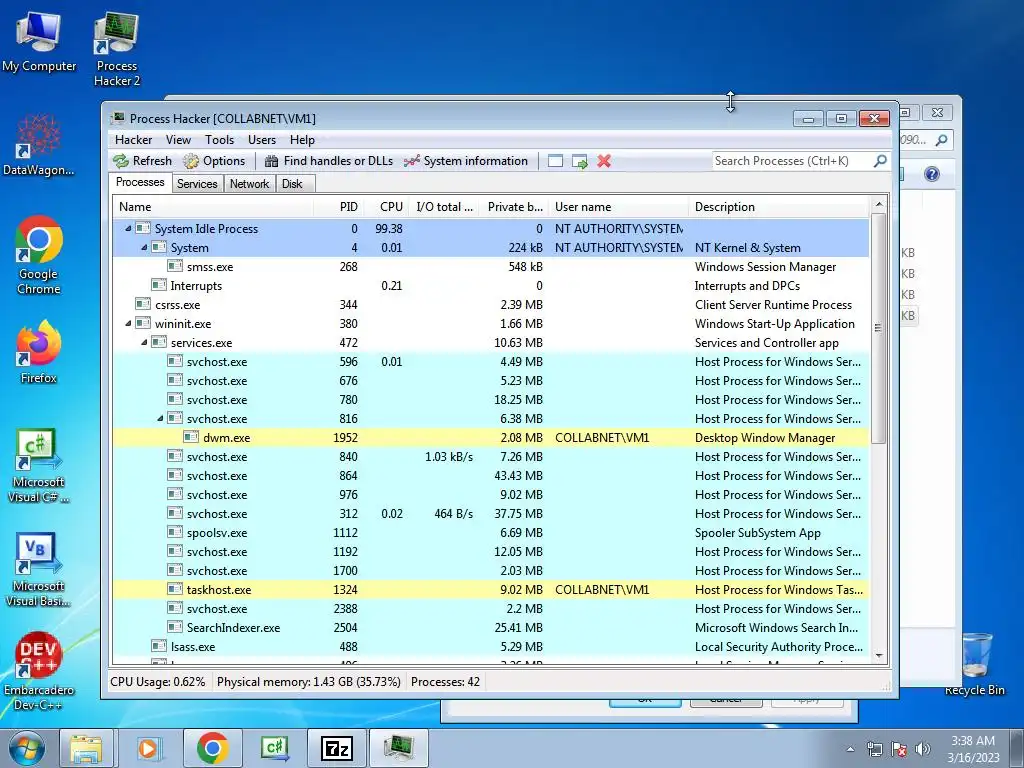Select svchost.exe with PID 864
Screen dimensions: 1024x768
(x=491, y=475)
